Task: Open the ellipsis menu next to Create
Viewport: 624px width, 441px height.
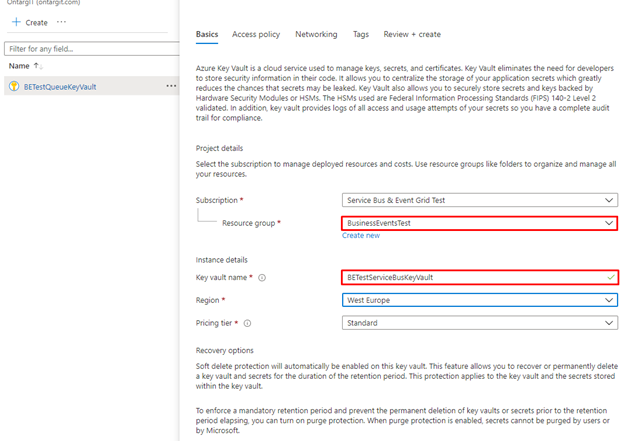Action: point(61,22)
